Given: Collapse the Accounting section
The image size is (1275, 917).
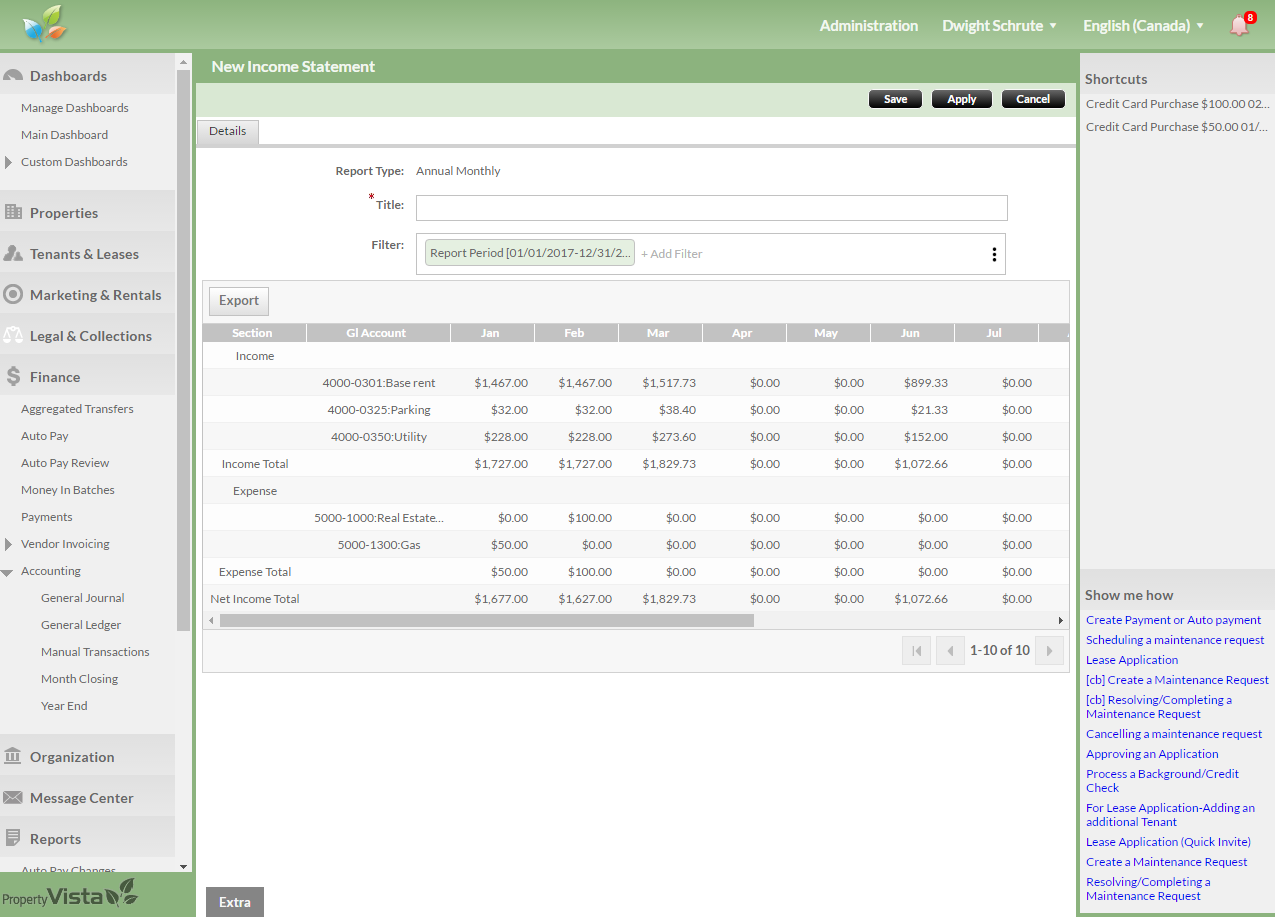Looking at the screenshot, I should [8, 572].
